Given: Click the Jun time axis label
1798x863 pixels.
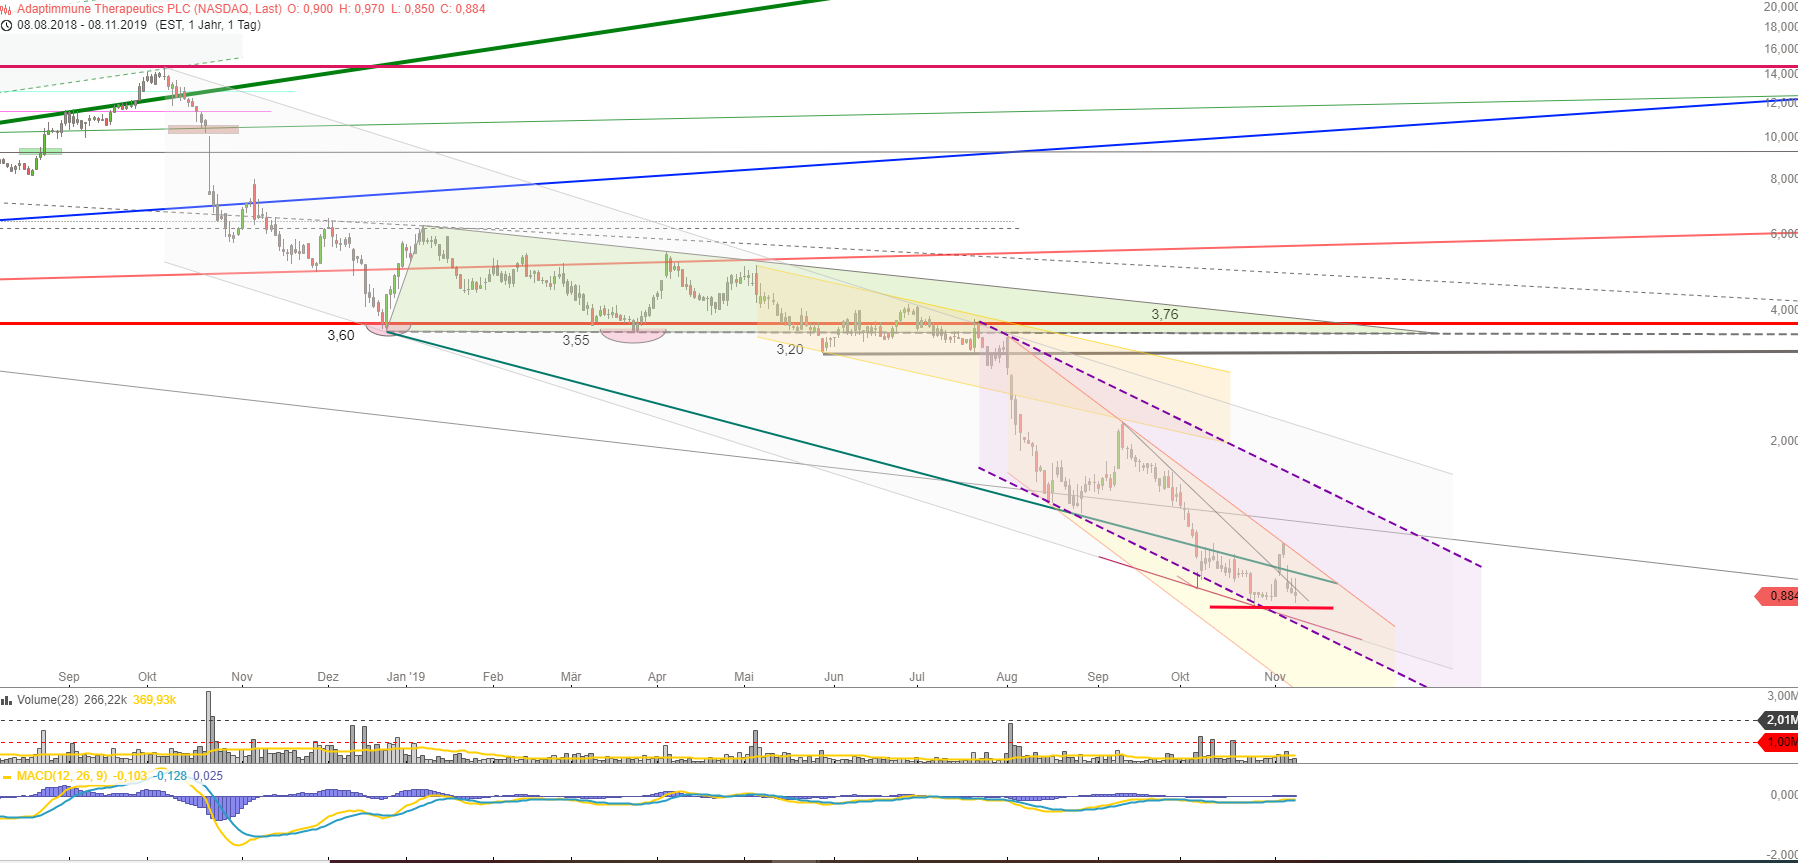Looking at the screenshot, I should click(834, 677).
